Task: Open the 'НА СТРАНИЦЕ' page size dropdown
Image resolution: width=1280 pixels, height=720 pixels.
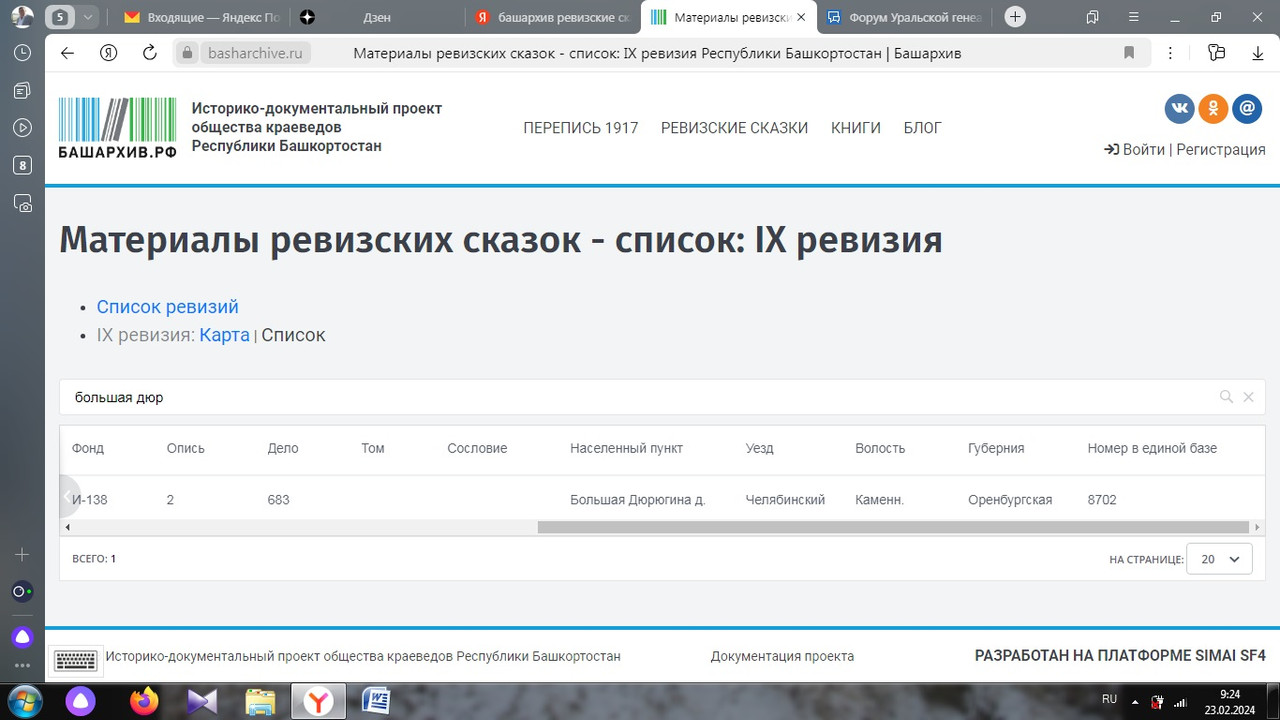Action: click(1218, 559)
